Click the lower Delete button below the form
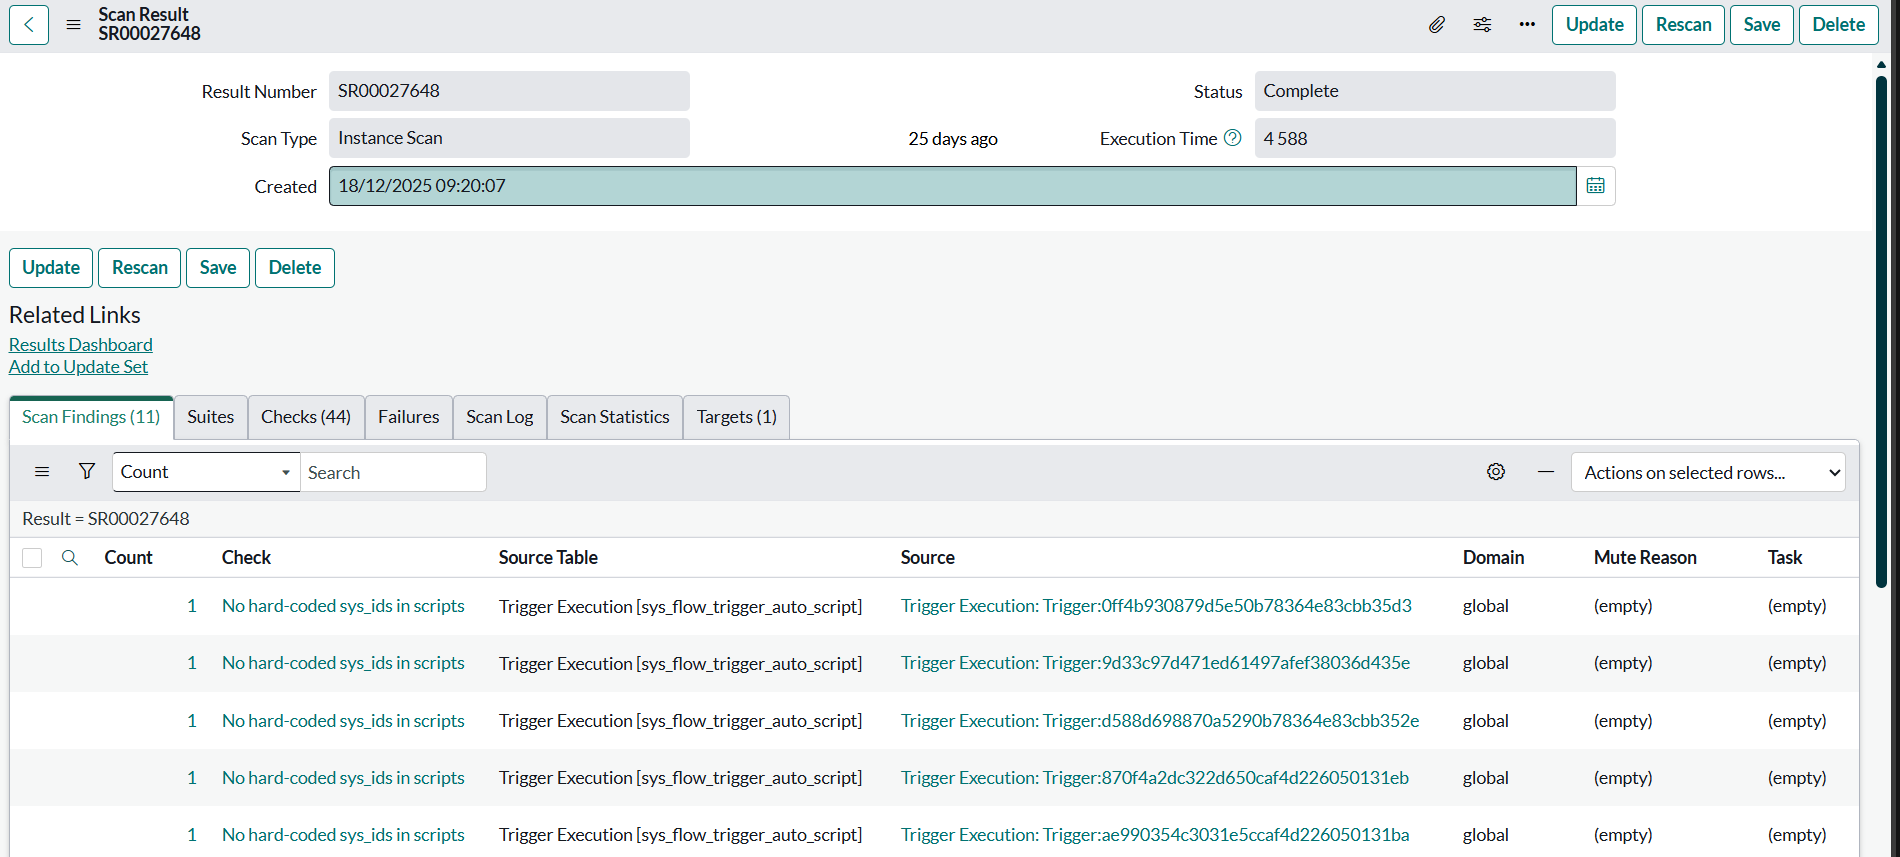This screenshot has height=857, width=1900. 295,268
